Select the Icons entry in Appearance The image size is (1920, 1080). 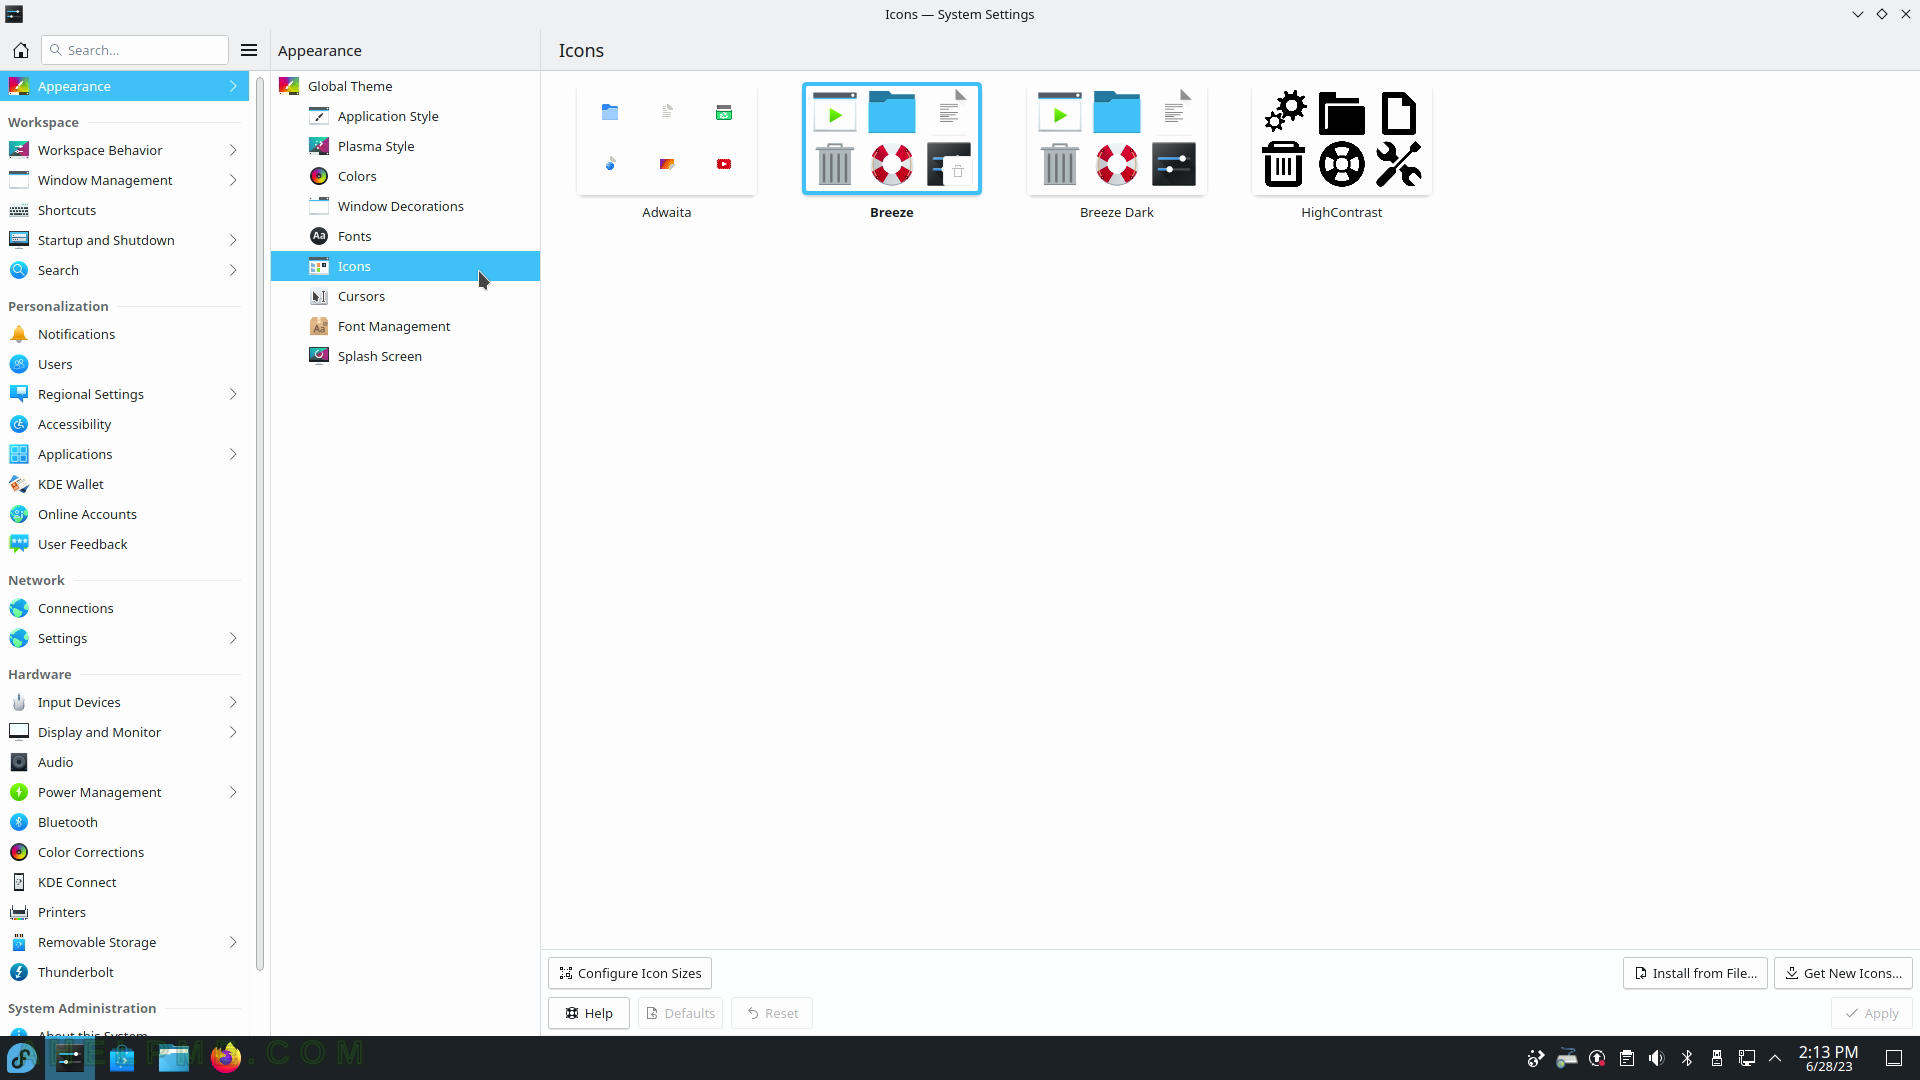pos(405,266)
